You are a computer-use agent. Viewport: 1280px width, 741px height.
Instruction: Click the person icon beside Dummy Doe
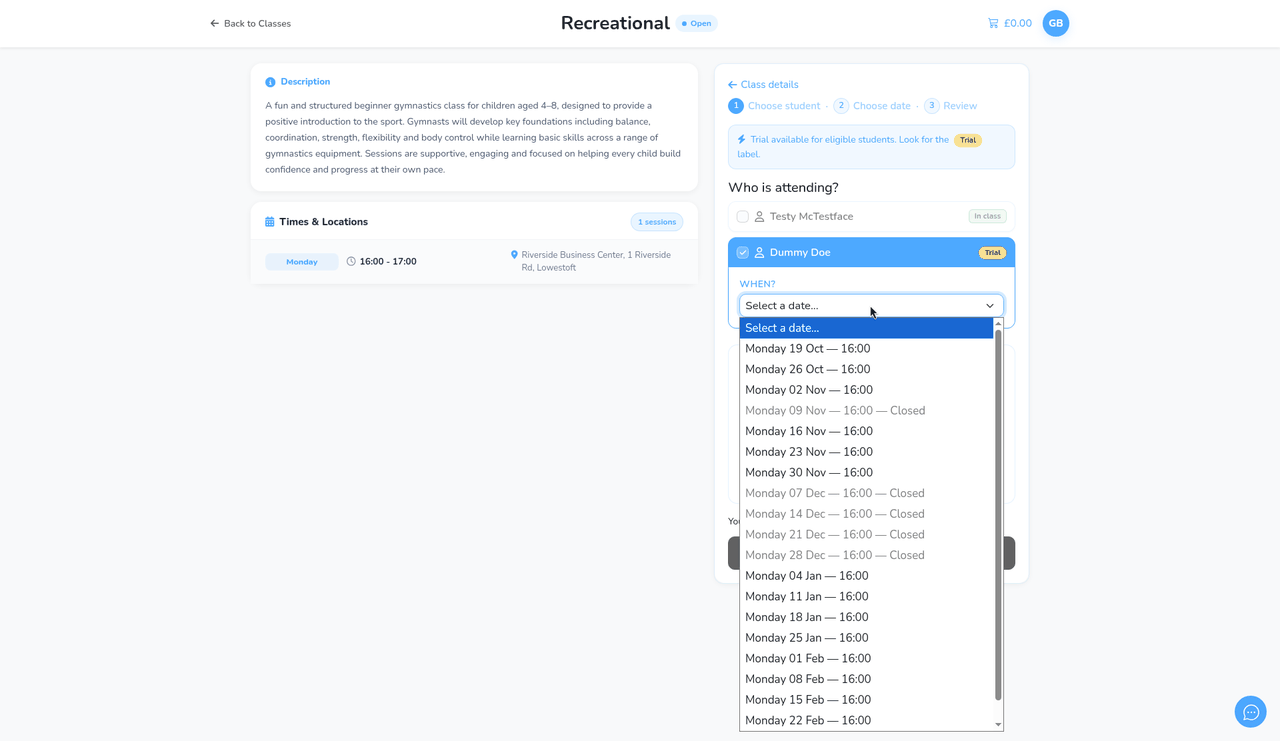[759, 253]
